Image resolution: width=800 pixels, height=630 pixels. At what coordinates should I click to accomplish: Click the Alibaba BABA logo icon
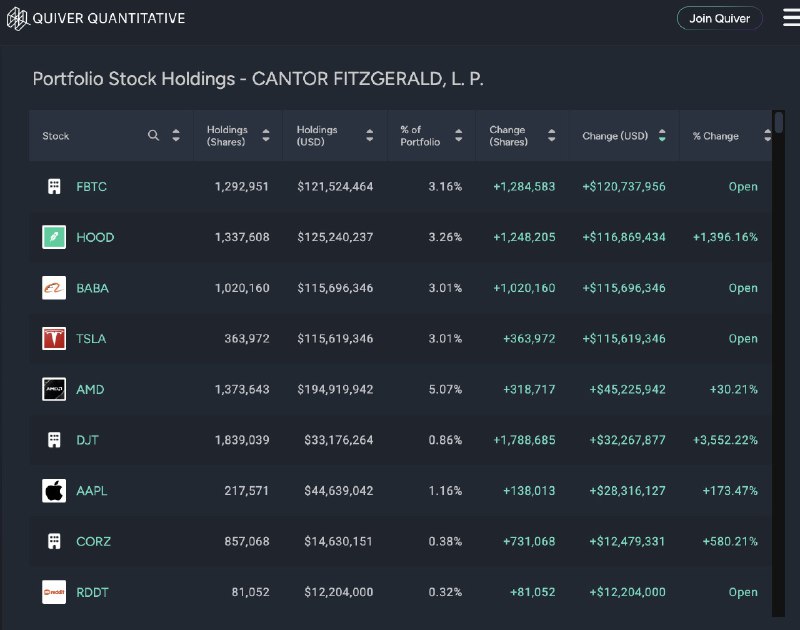click(x=54, y=288)
